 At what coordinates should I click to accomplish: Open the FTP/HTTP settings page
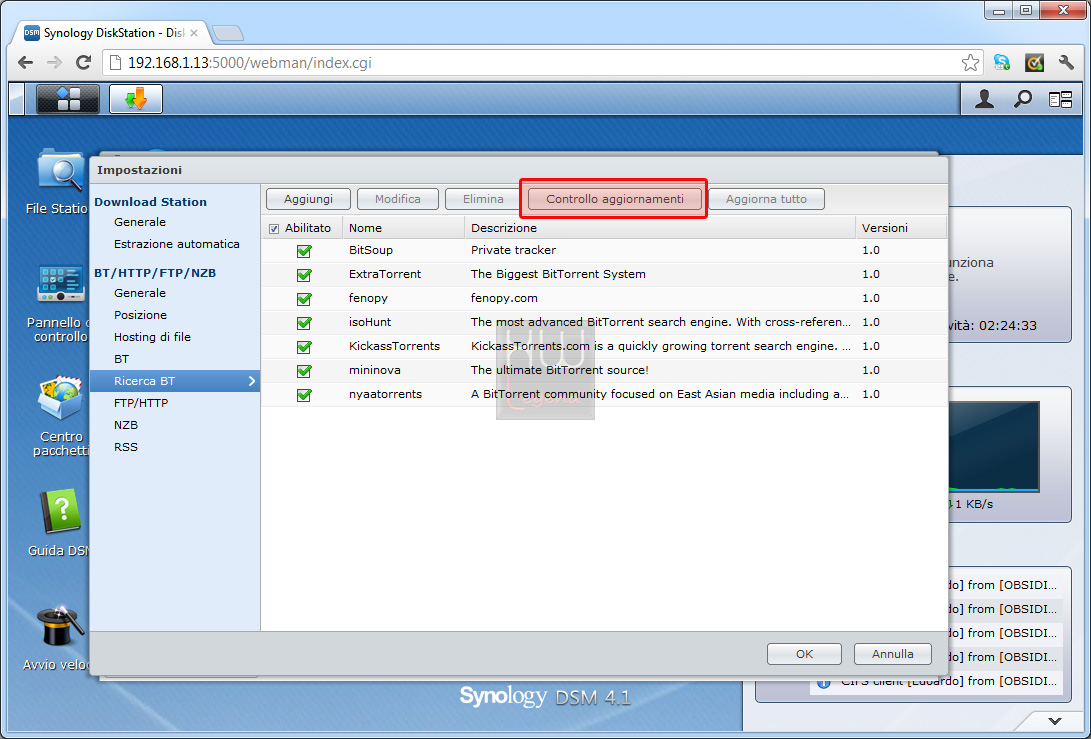(x=141, y=403)
